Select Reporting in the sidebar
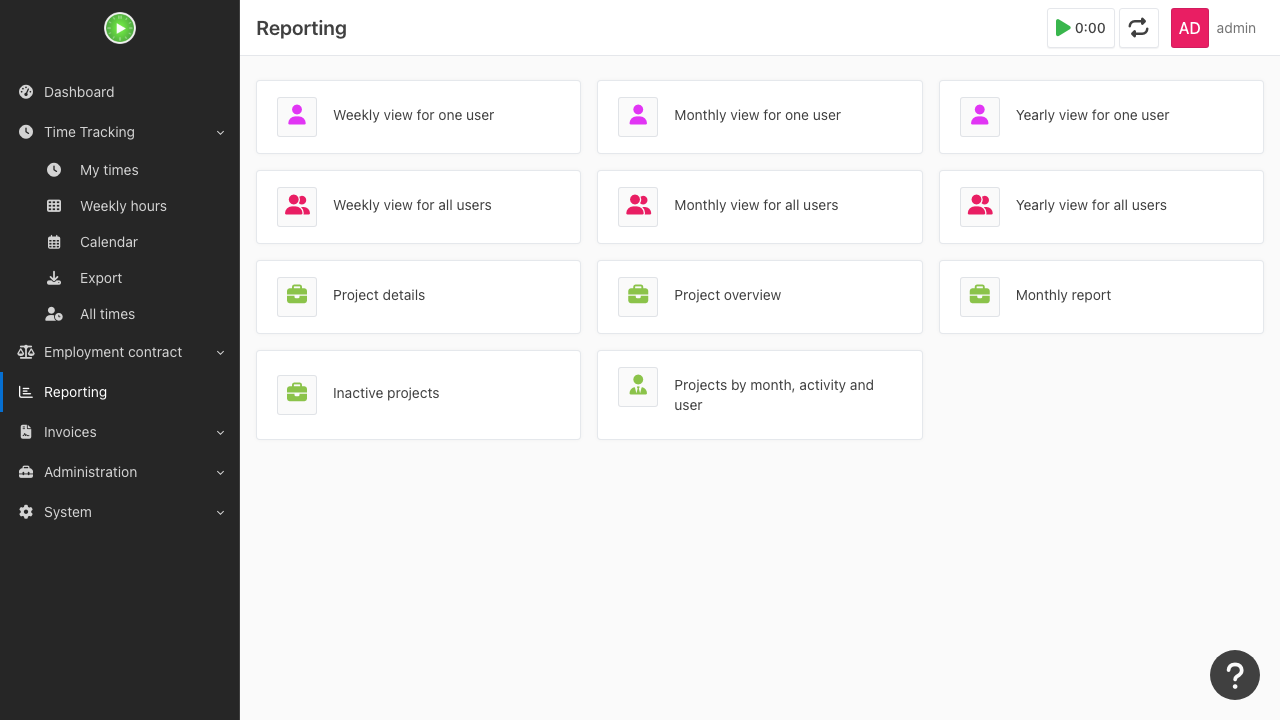The image size is (1280, 720). point(120,392)
